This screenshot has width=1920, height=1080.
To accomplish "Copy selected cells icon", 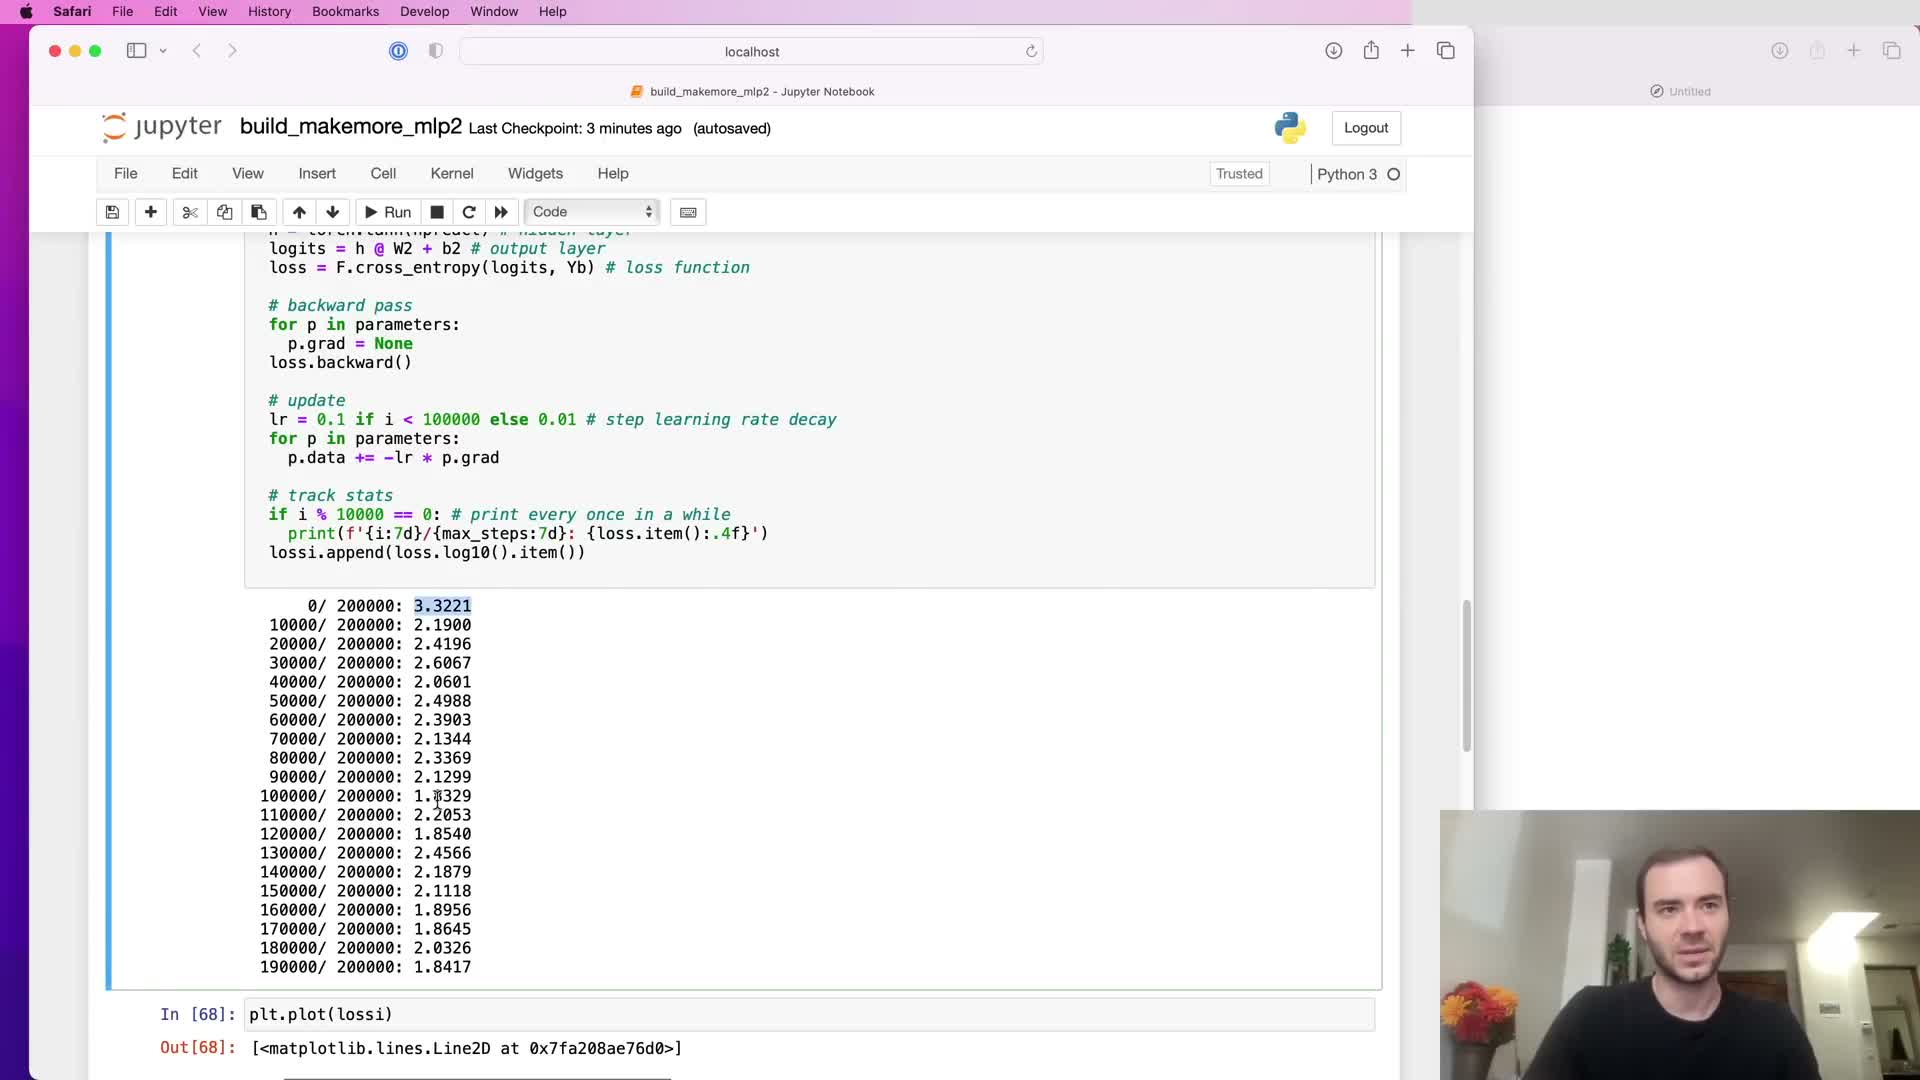I will tap(224, 212).
